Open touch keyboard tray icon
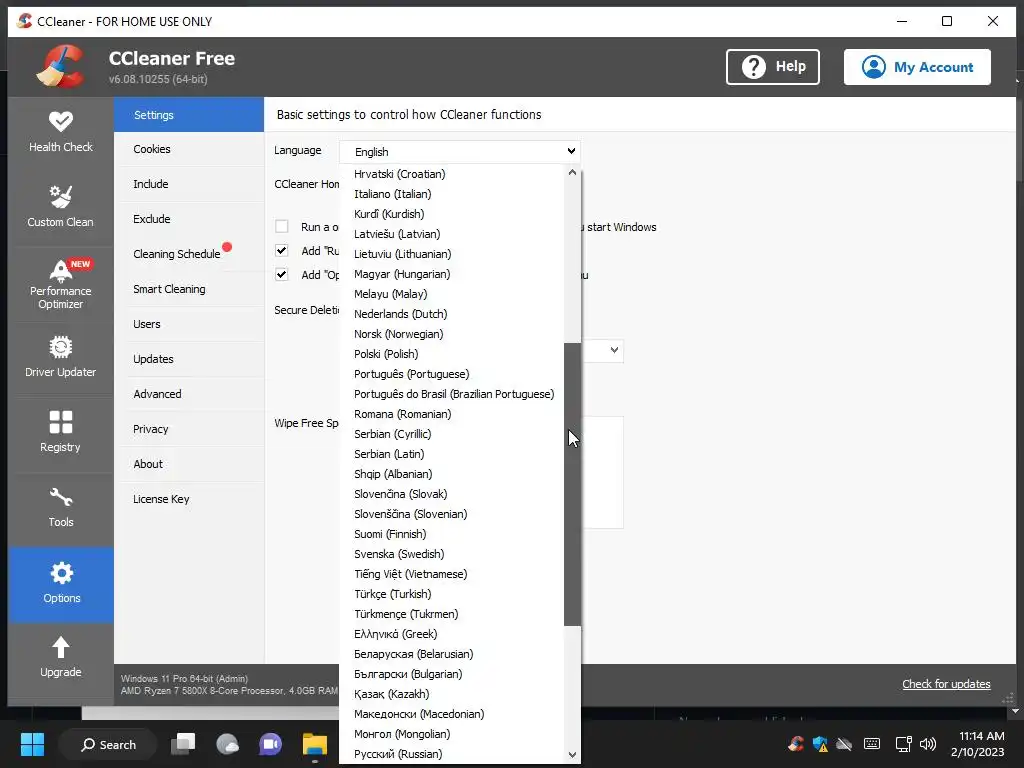The height and width of the screenshot is (768, 1024). coord(872,744)
